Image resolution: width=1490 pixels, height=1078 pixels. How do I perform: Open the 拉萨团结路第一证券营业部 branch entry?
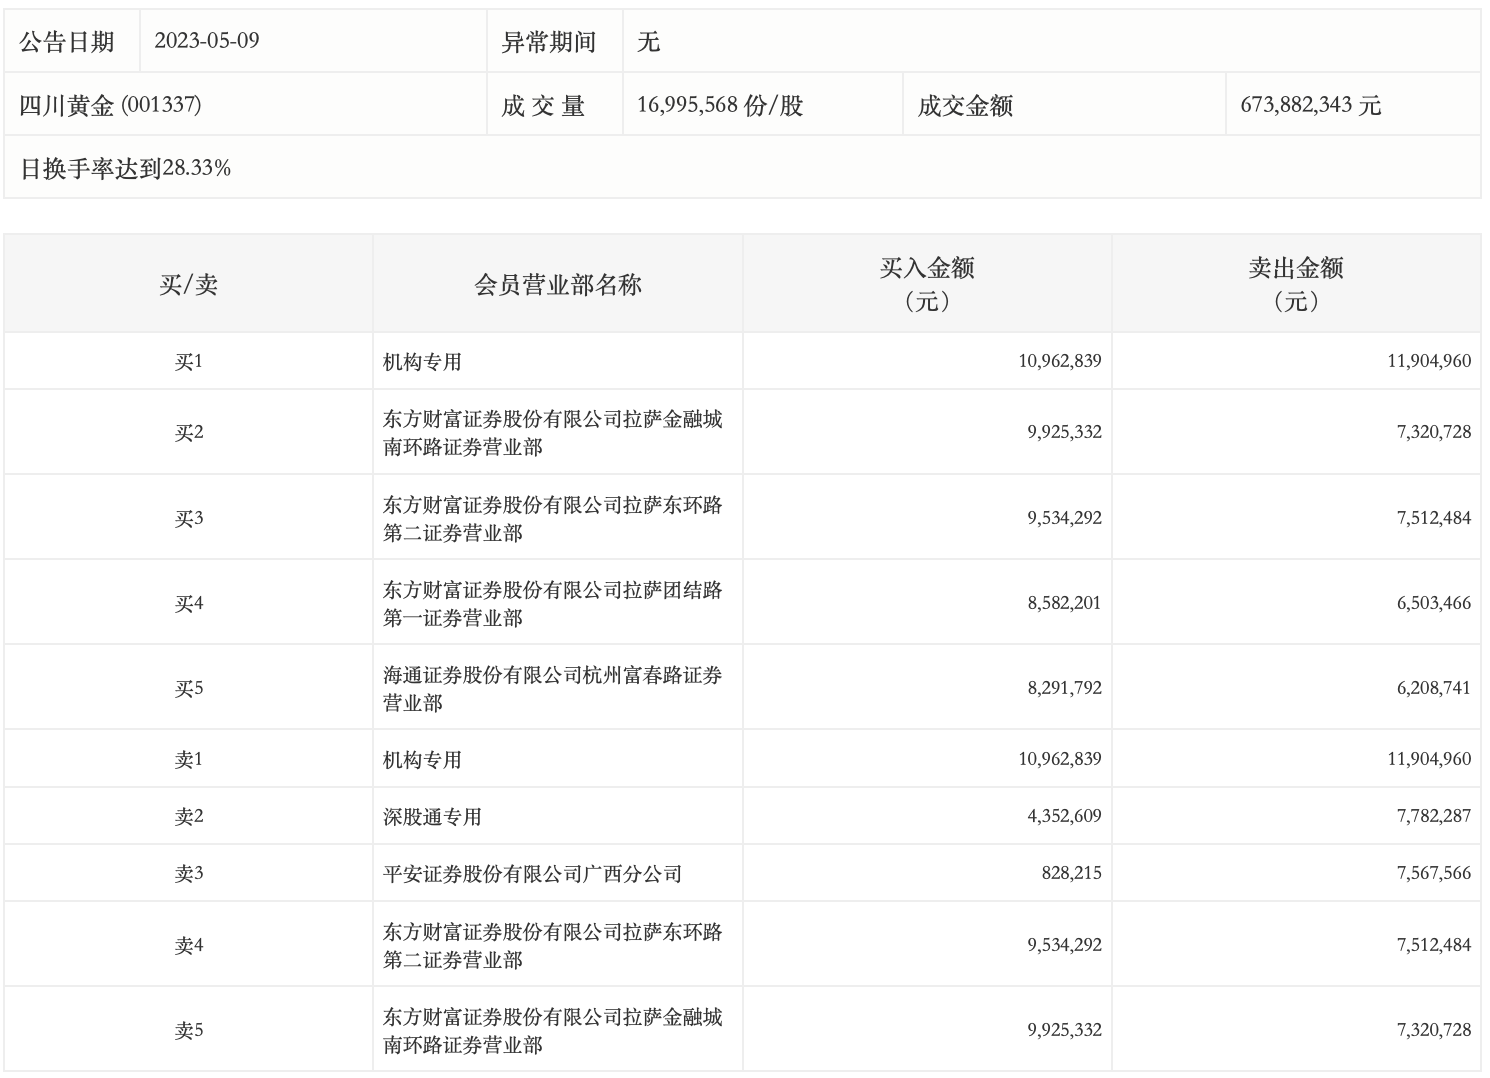552,604
